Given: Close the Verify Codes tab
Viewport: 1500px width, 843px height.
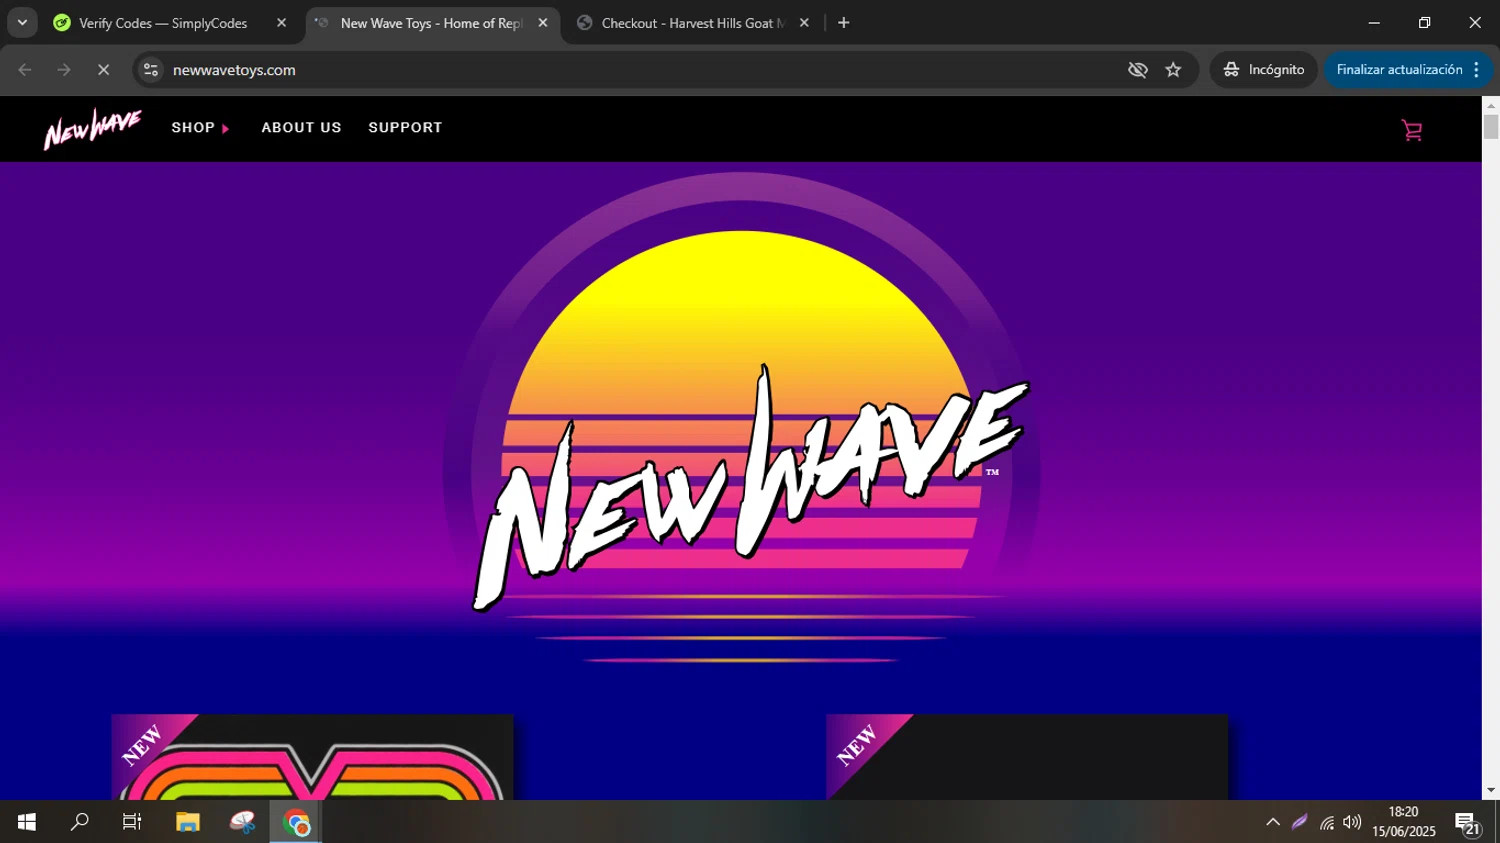Looking at the screenshot, I should [281, 23].
